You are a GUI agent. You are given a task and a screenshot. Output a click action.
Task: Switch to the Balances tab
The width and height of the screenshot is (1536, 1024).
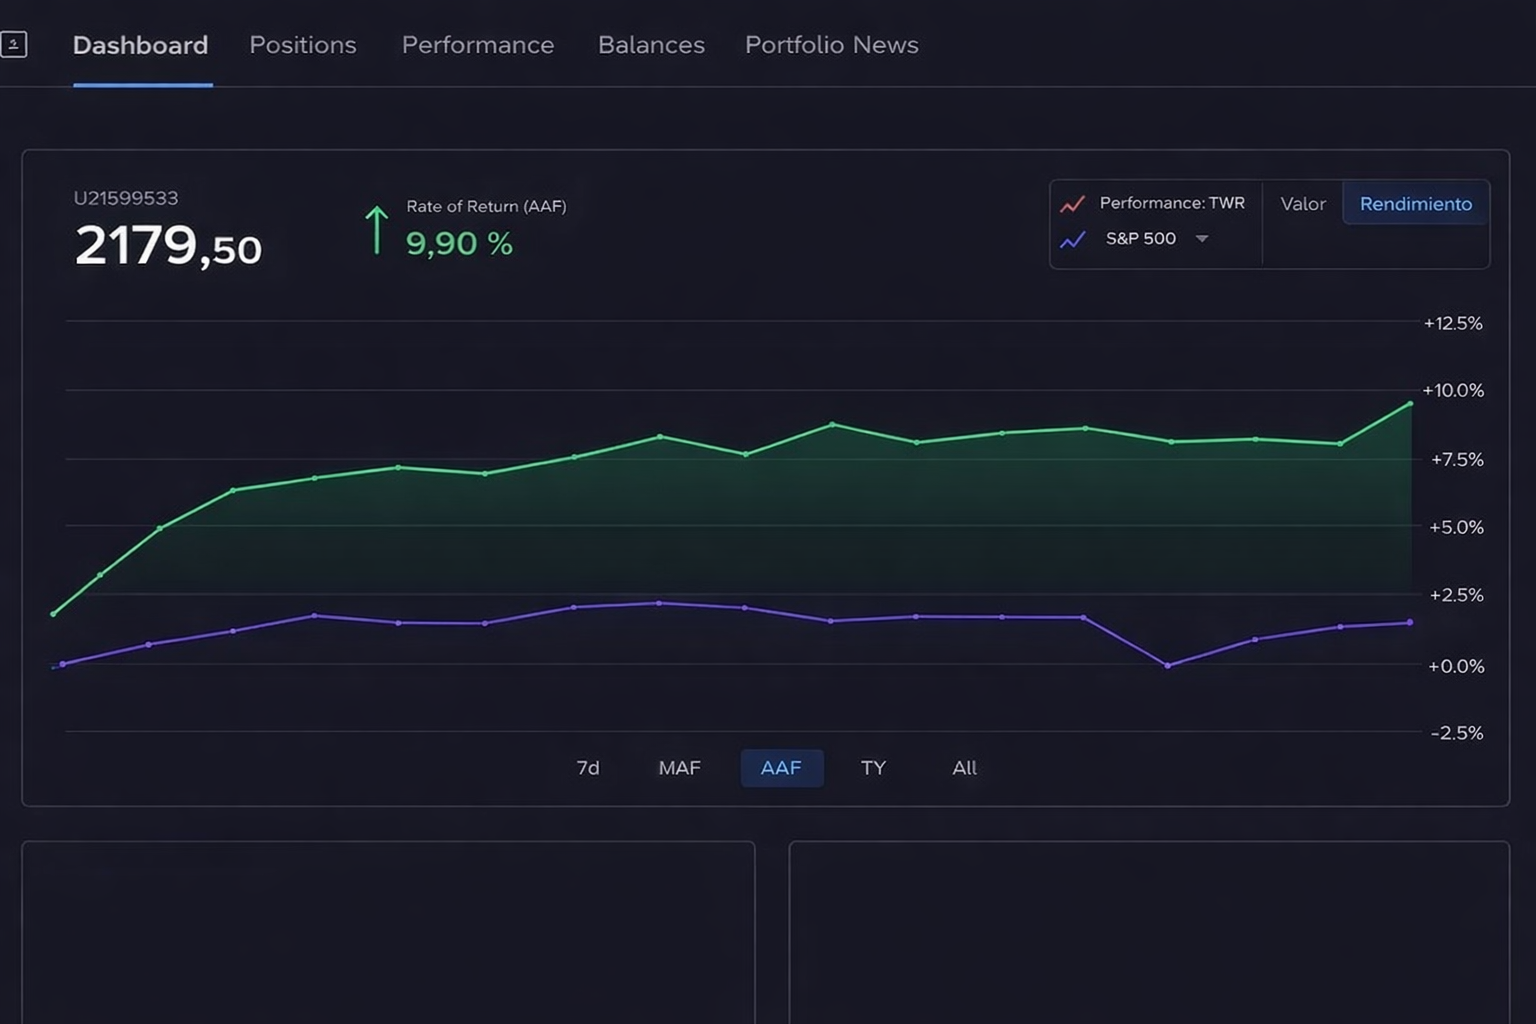651,45
